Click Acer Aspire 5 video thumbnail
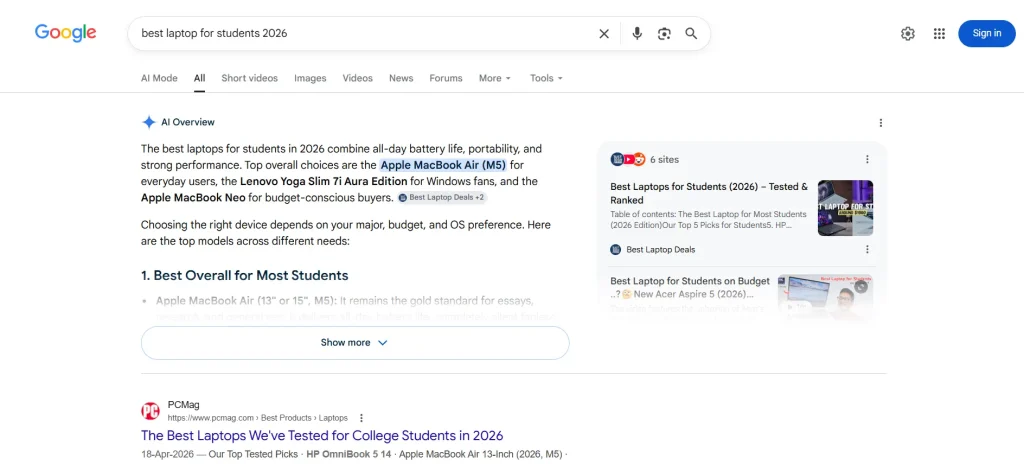The height and width of the screenshot is (464, 1024). [x=825, y=295]
